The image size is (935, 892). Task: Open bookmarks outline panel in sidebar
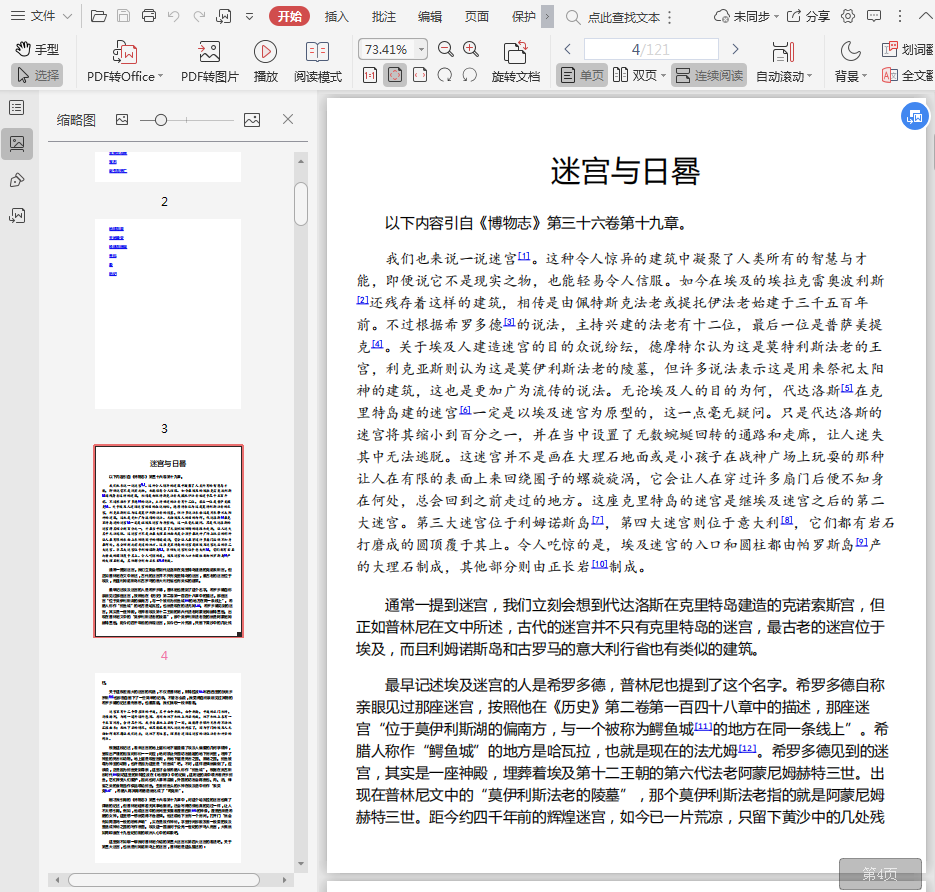click(x=17, y=108)
